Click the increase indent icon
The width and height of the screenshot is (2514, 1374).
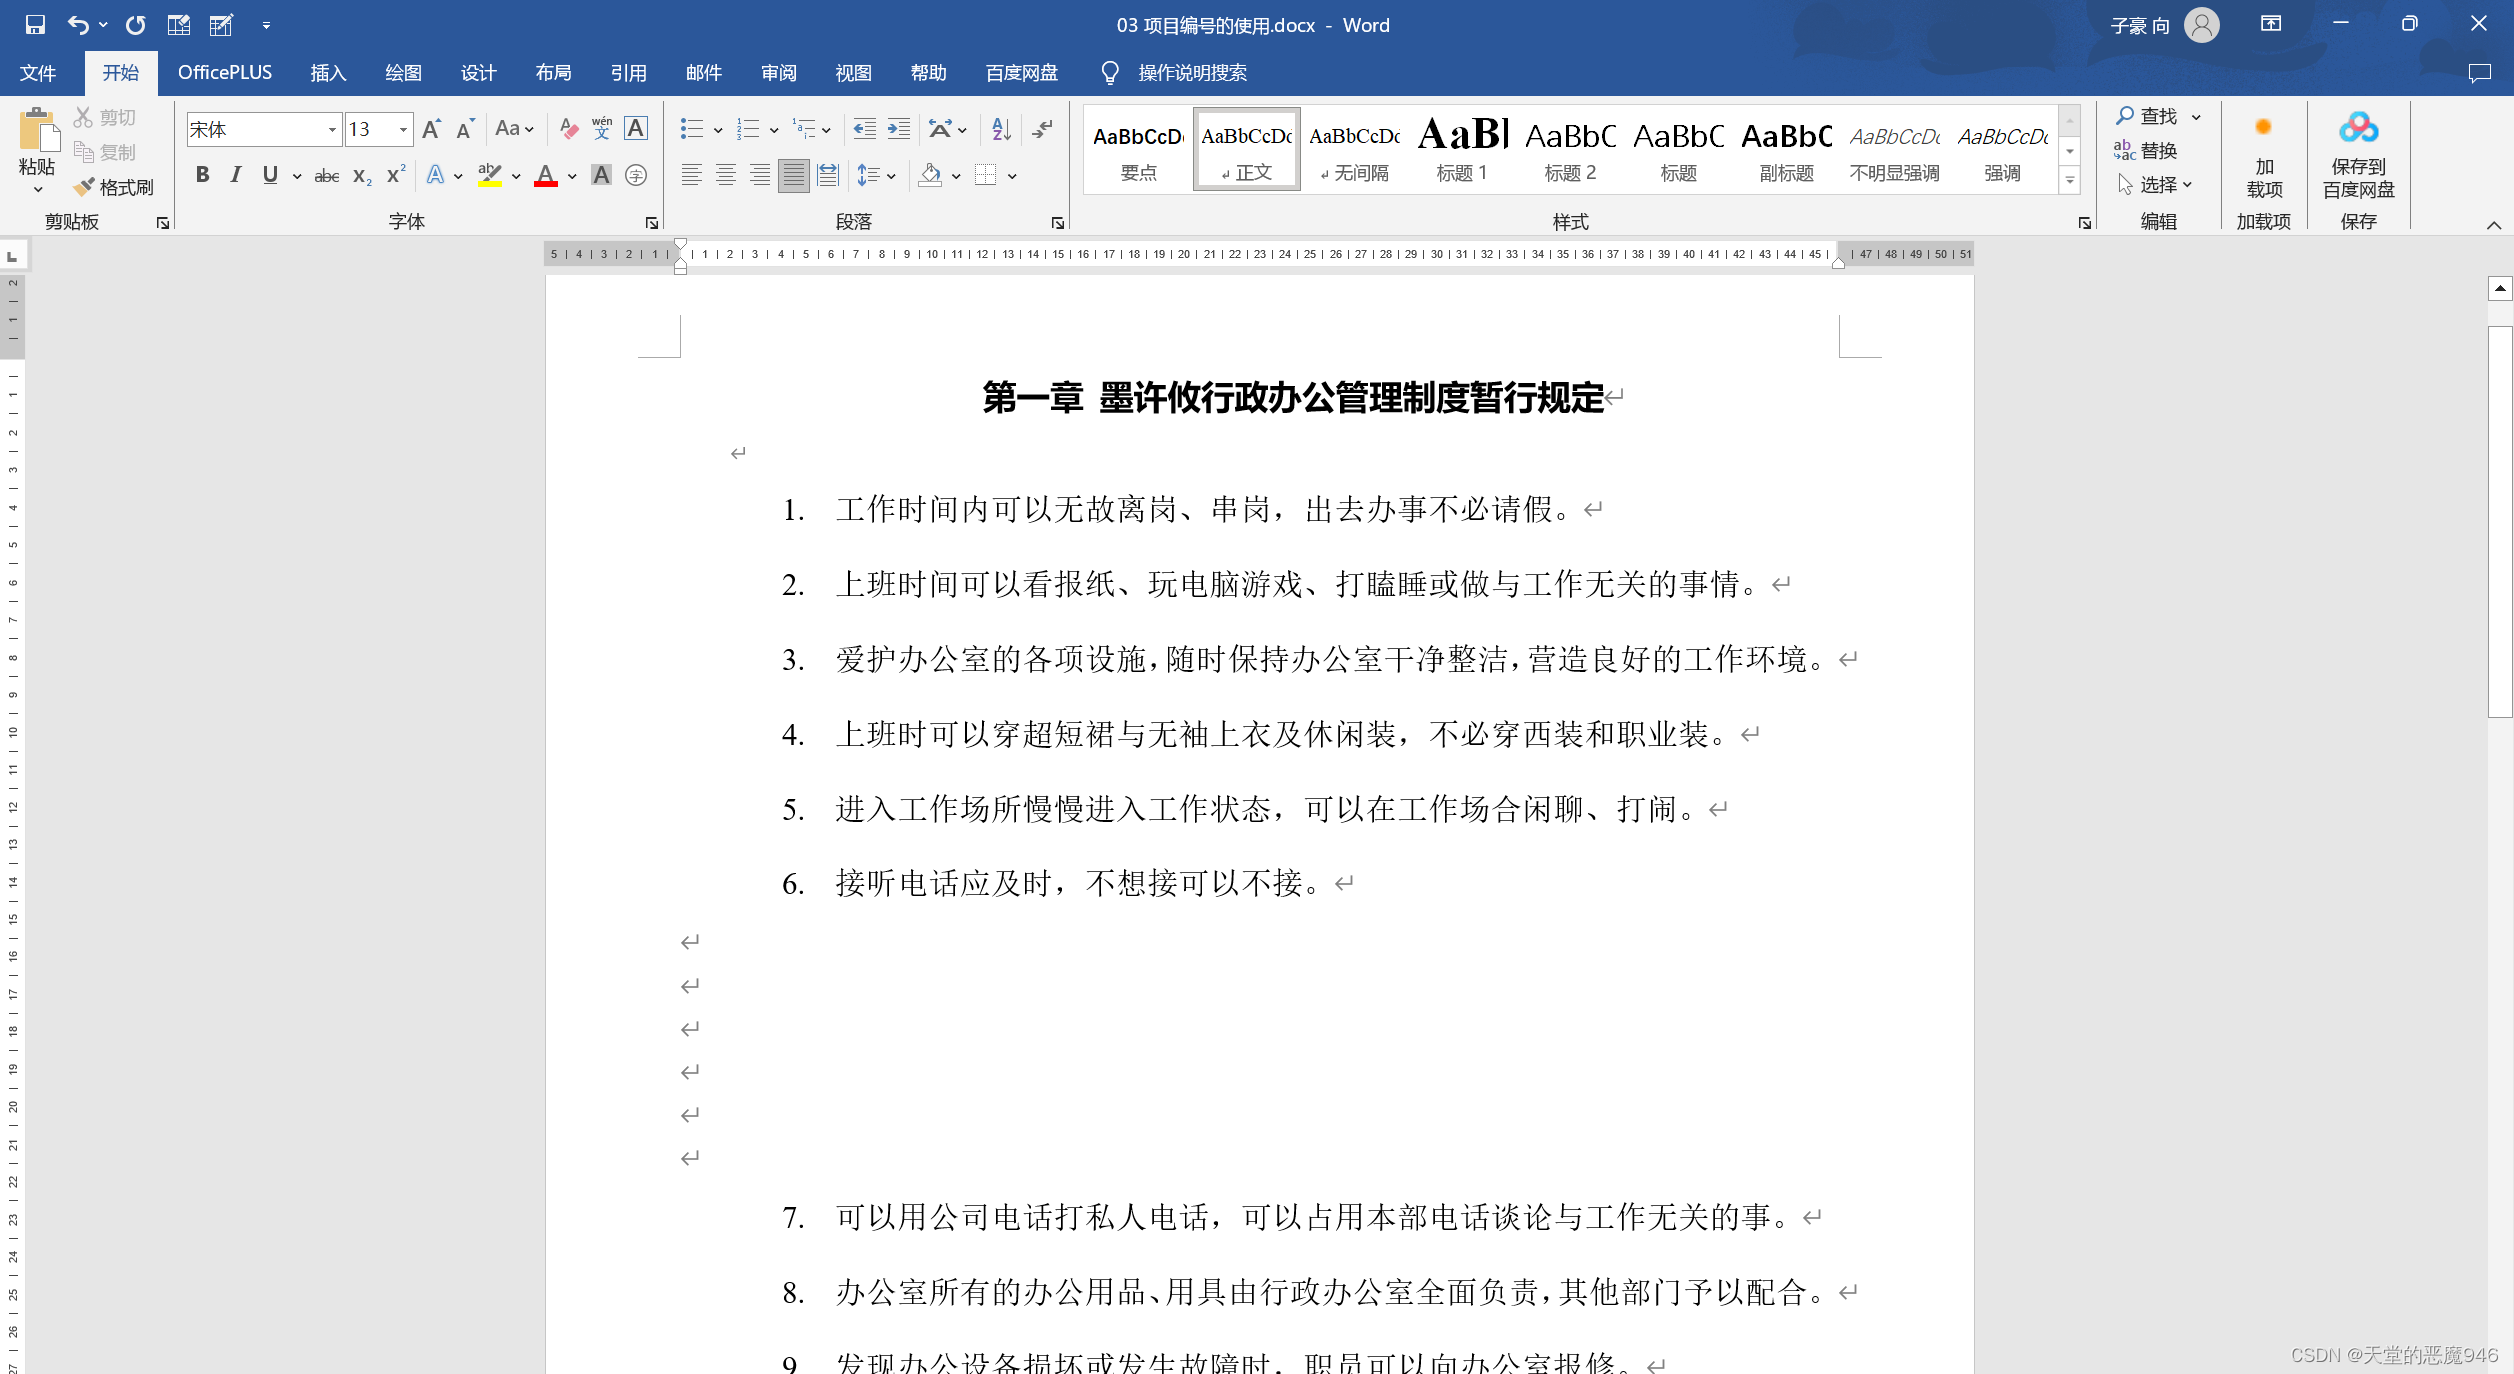(x=899, y=129)
